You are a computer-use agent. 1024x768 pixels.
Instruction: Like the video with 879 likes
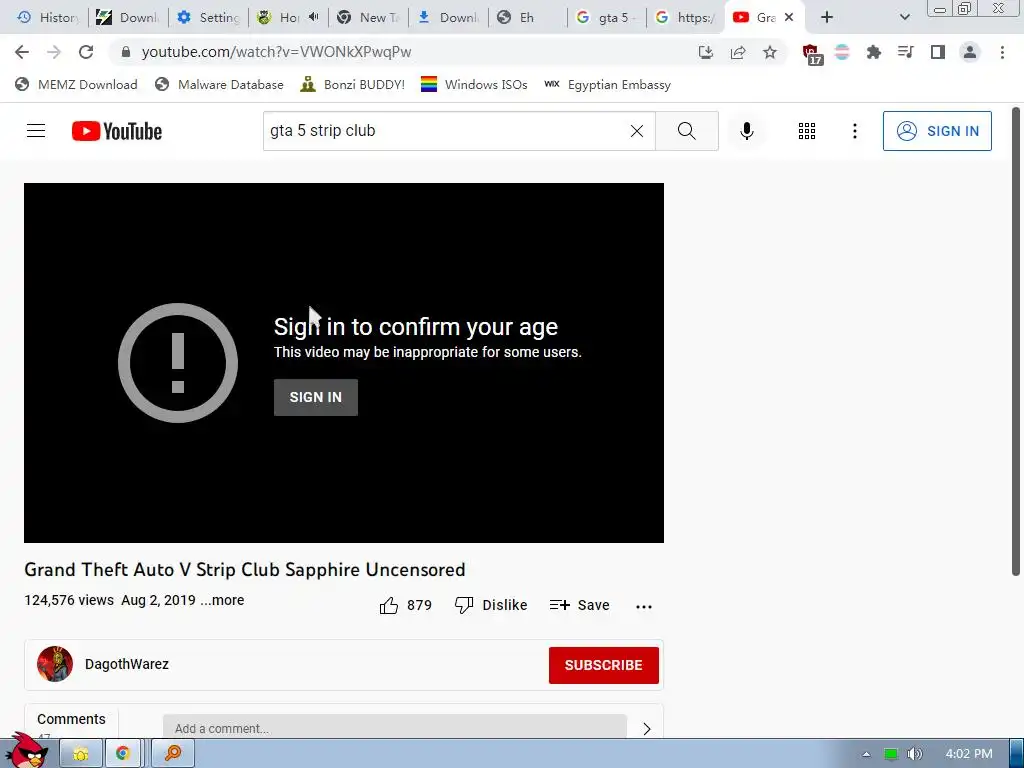point(406,605)
